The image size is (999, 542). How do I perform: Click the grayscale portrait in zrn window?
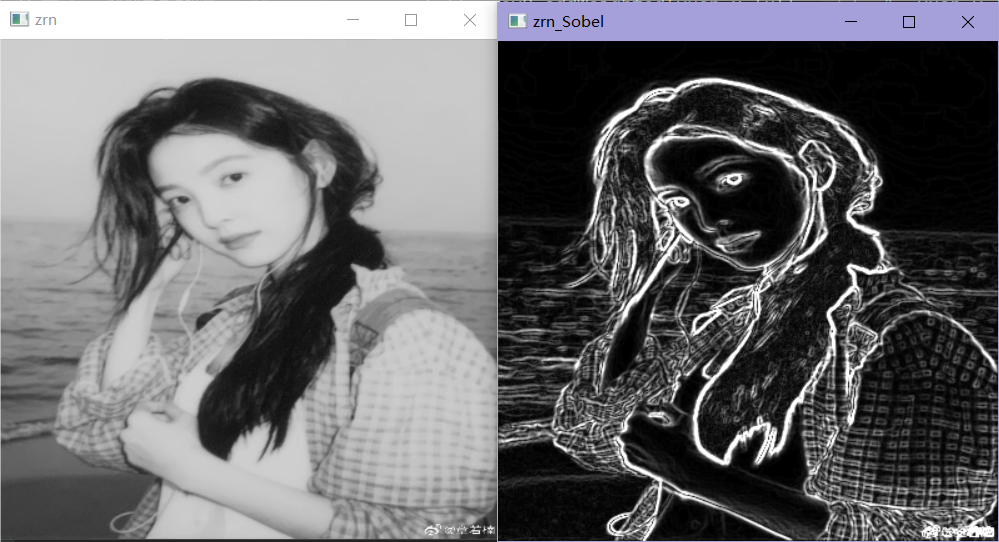coord(248,289)
